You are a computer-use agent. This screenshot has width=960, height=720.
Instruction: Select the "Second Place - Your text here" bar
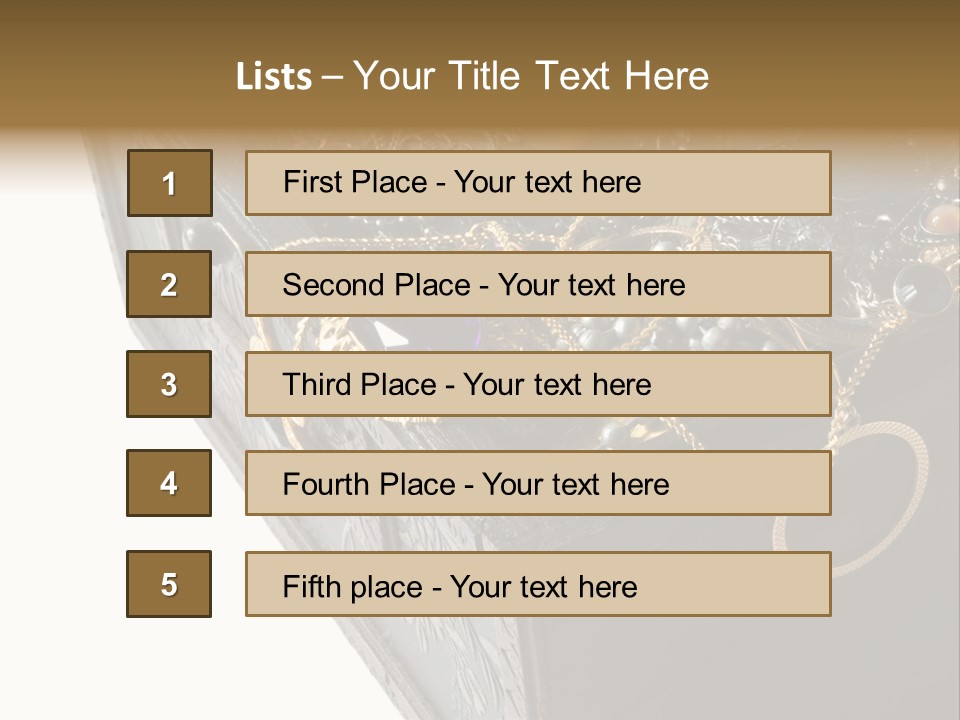point(538,284)
